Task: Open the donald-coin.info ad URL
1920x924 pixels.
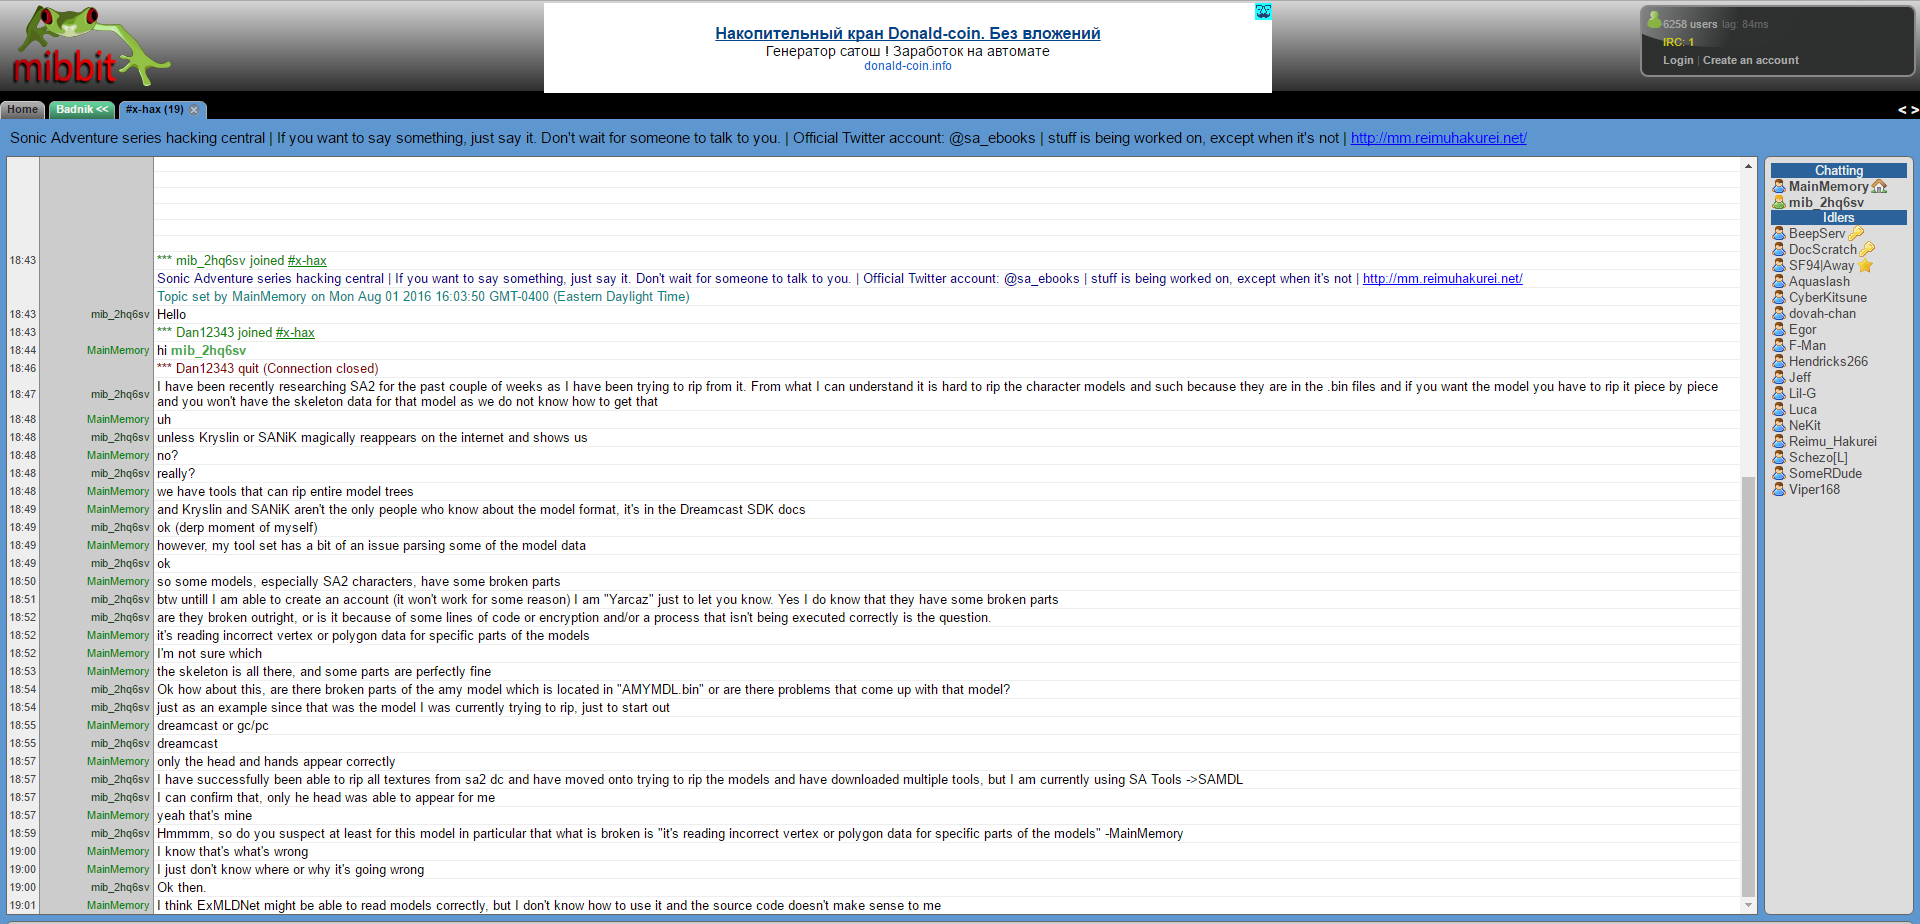Action: 907,66
